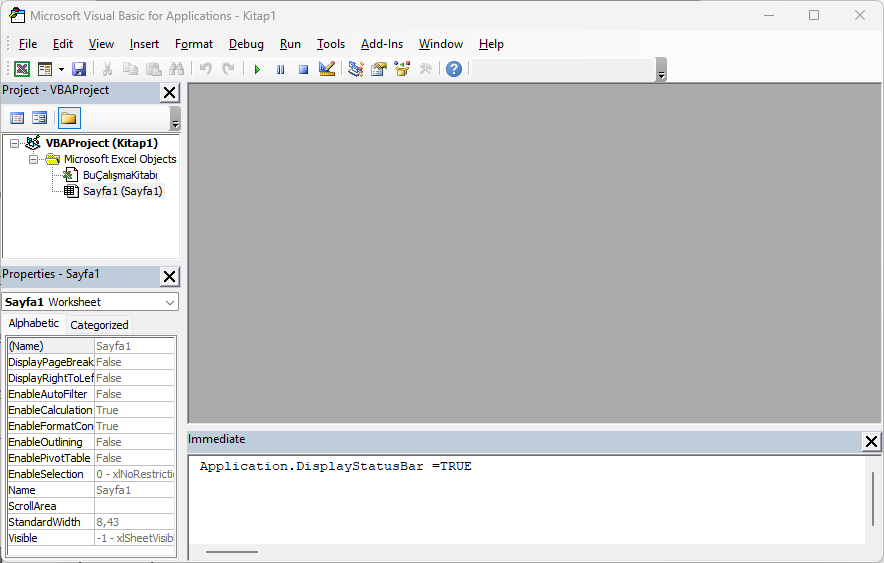The image size is (884, 563).
Task: Select VBAProject (Kitap1) in tree
Action: pyautogui.click(x=101, y=143)
